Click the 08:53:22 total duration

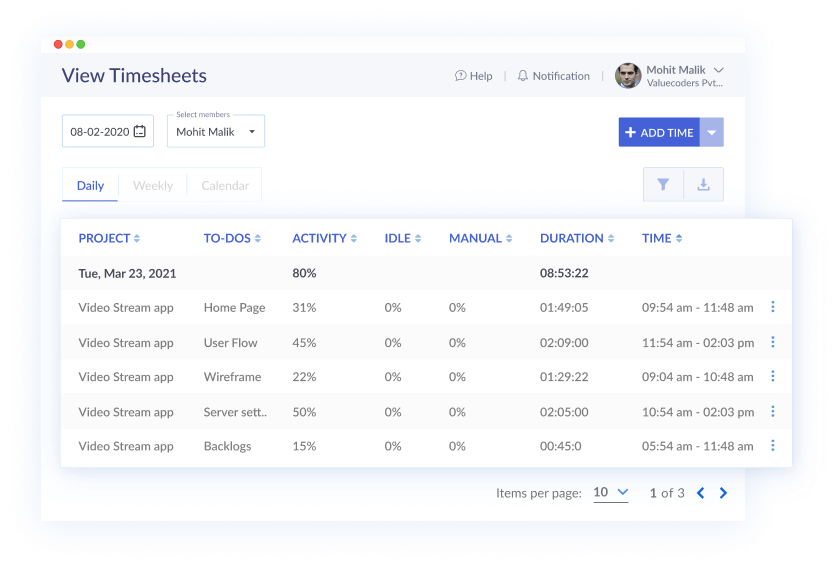(x=564, y=273)
